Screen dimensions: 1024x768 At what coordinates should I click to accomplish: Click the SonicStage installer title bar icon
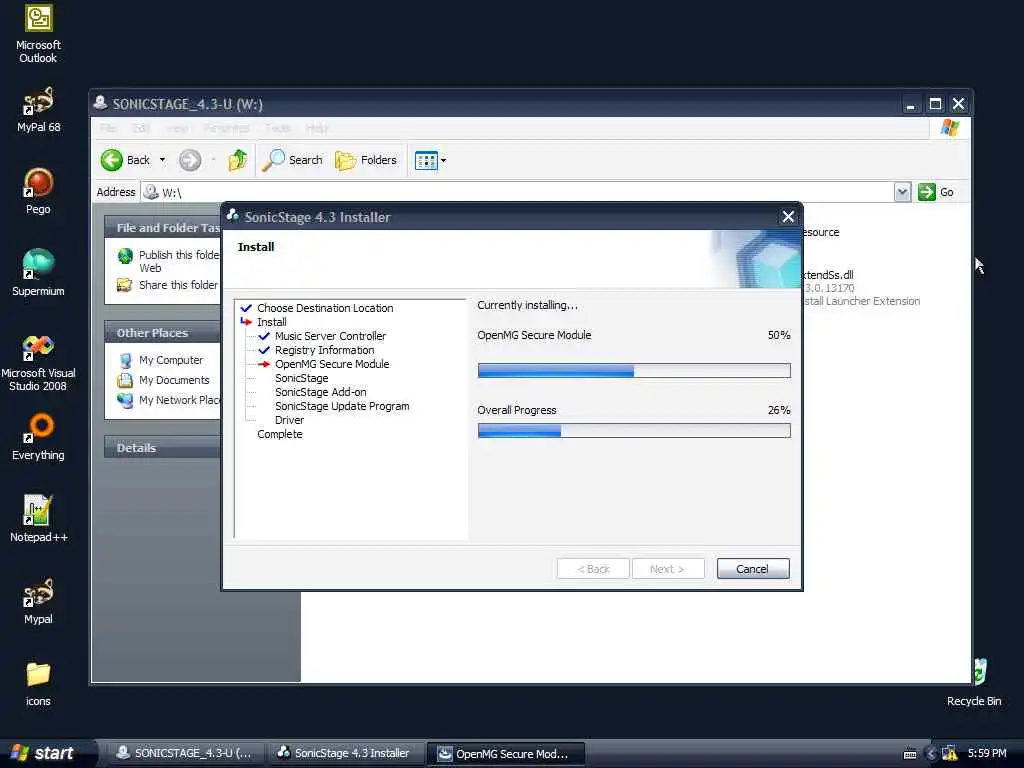coord(232,215)
